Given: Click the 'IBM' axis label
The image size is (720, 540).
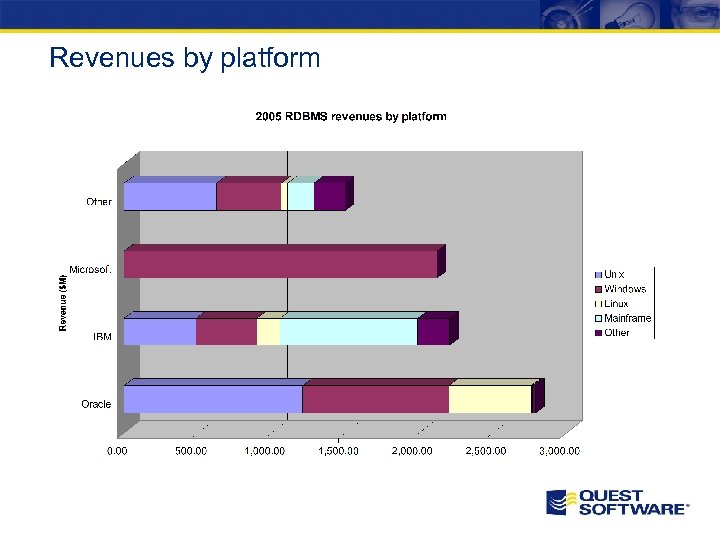Looking at the screenshot, I should tap(102, 337).
